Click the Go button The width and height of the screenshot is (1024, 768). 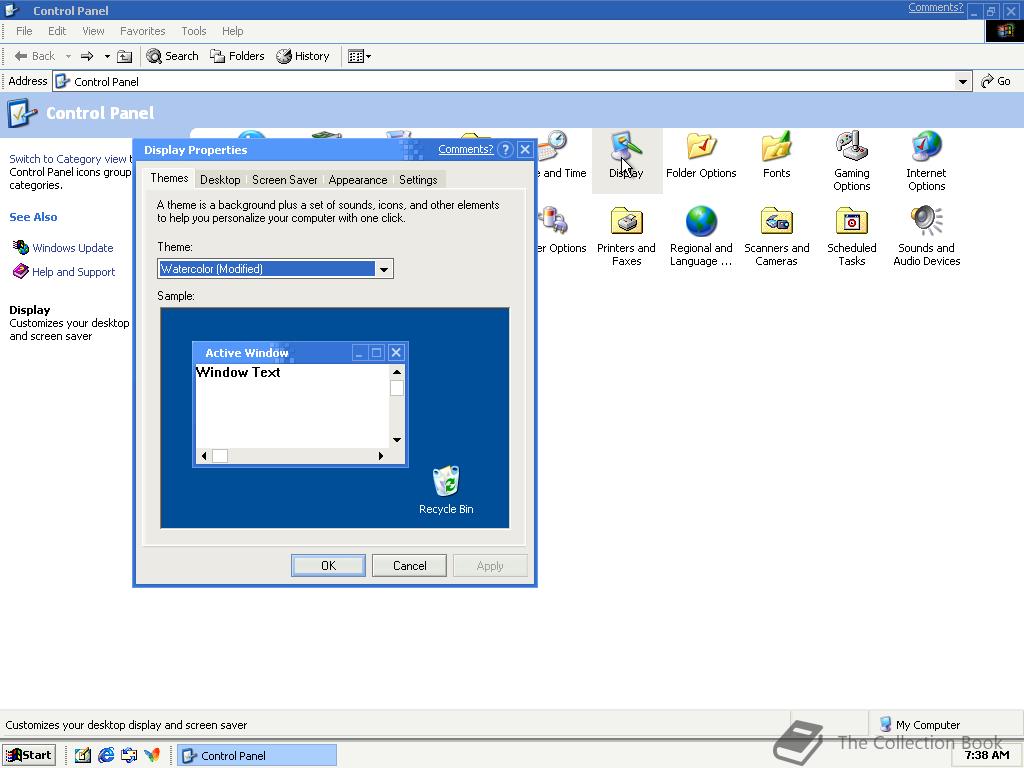(995, 81)
